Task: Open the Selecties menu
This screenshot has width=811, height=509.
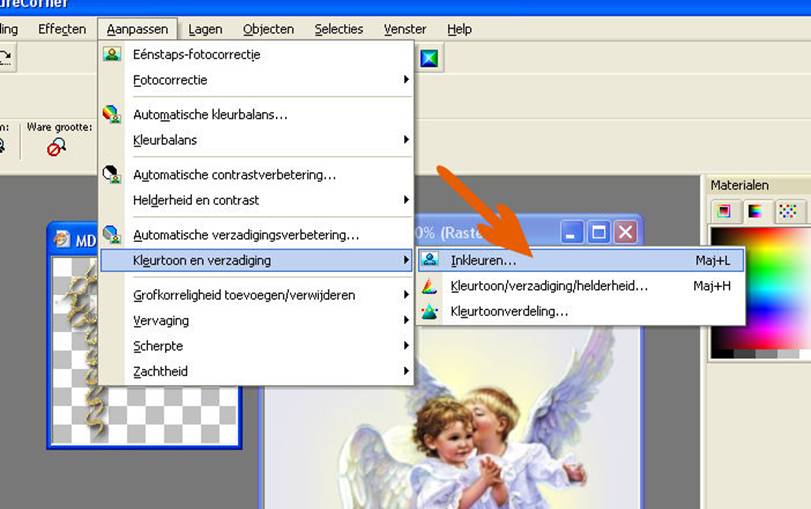Action: [339, 29]
